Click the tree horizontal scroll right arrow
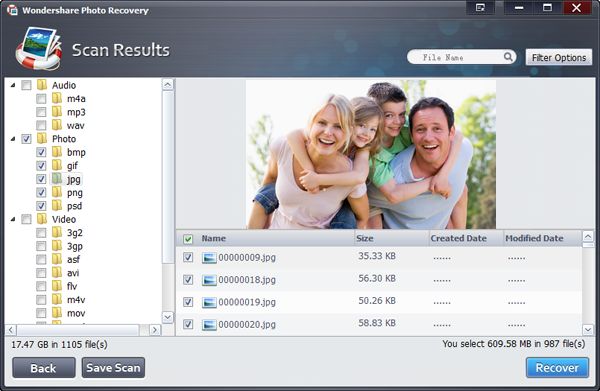This screenshot has width=600, height=391. 155,330
